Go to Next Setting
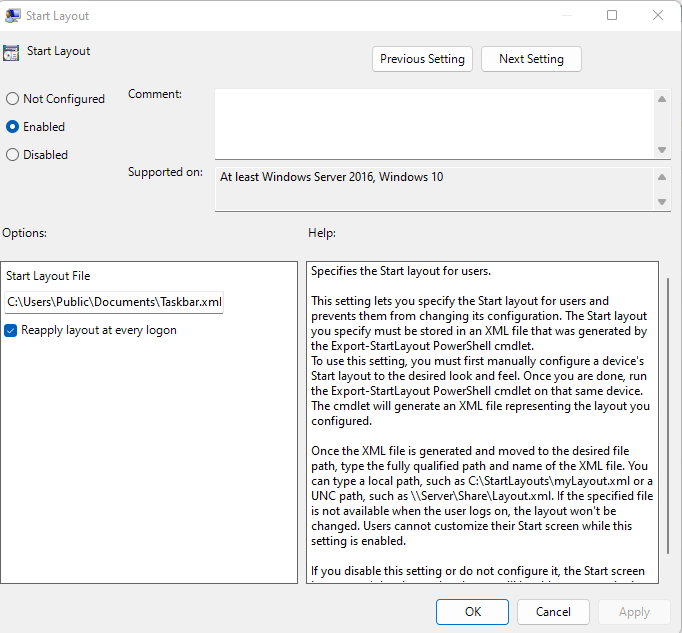 click(x=531, y=59)
